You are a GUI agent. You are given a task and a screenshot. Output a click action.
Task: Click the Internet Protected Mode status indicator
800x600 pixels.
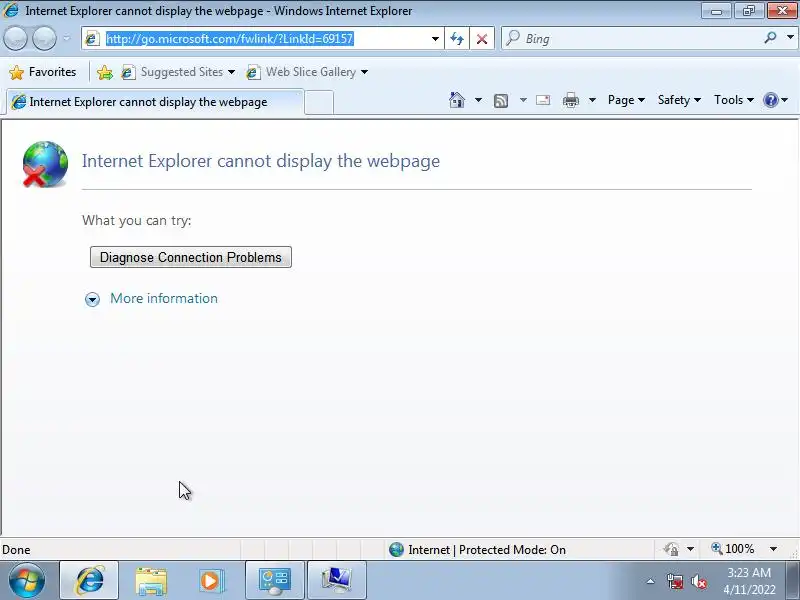click(477, 549)
